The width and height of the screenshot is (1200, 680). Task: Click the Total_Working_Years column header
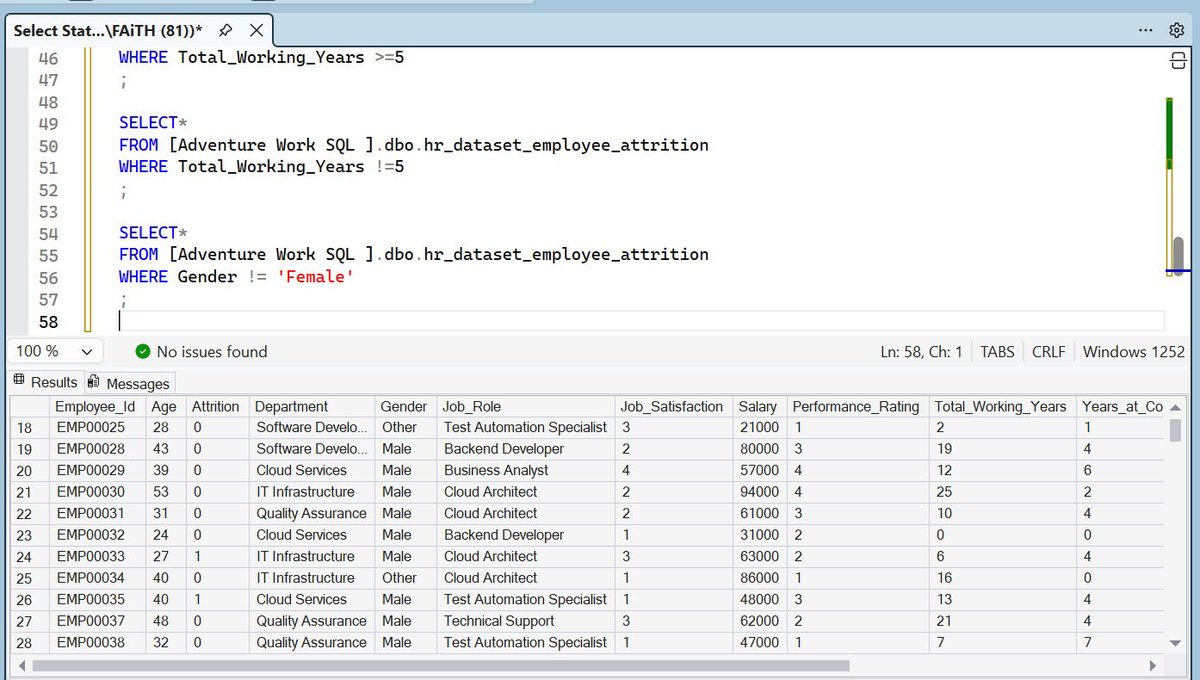[1002, 406]
